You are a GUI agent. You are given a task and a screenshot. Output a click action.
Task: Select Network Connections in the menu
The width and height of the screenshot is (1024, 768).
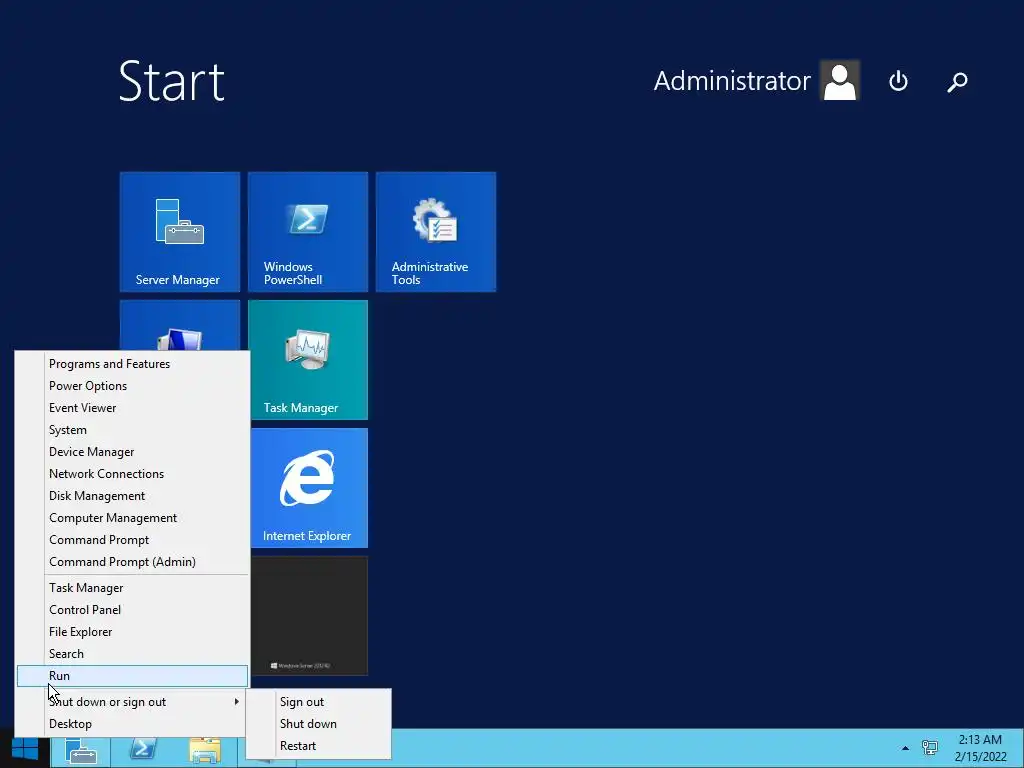132,473
